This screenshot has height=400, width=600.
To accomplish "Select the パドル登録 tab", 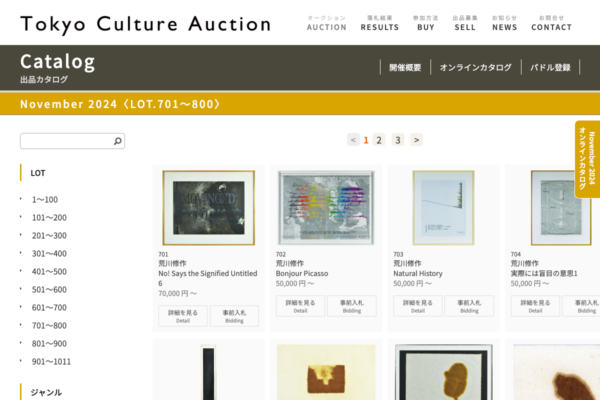I will coord(550,68).
